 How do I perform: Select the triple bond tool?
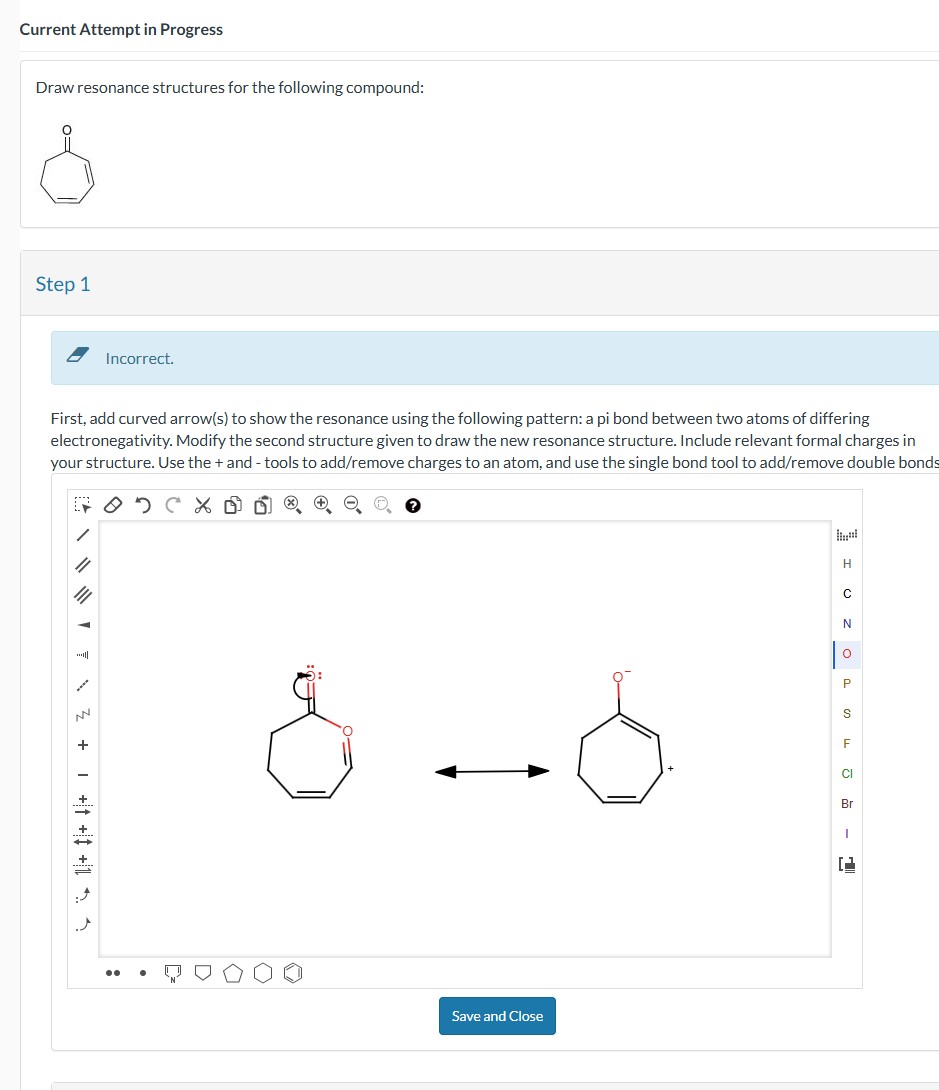(84, 593)
